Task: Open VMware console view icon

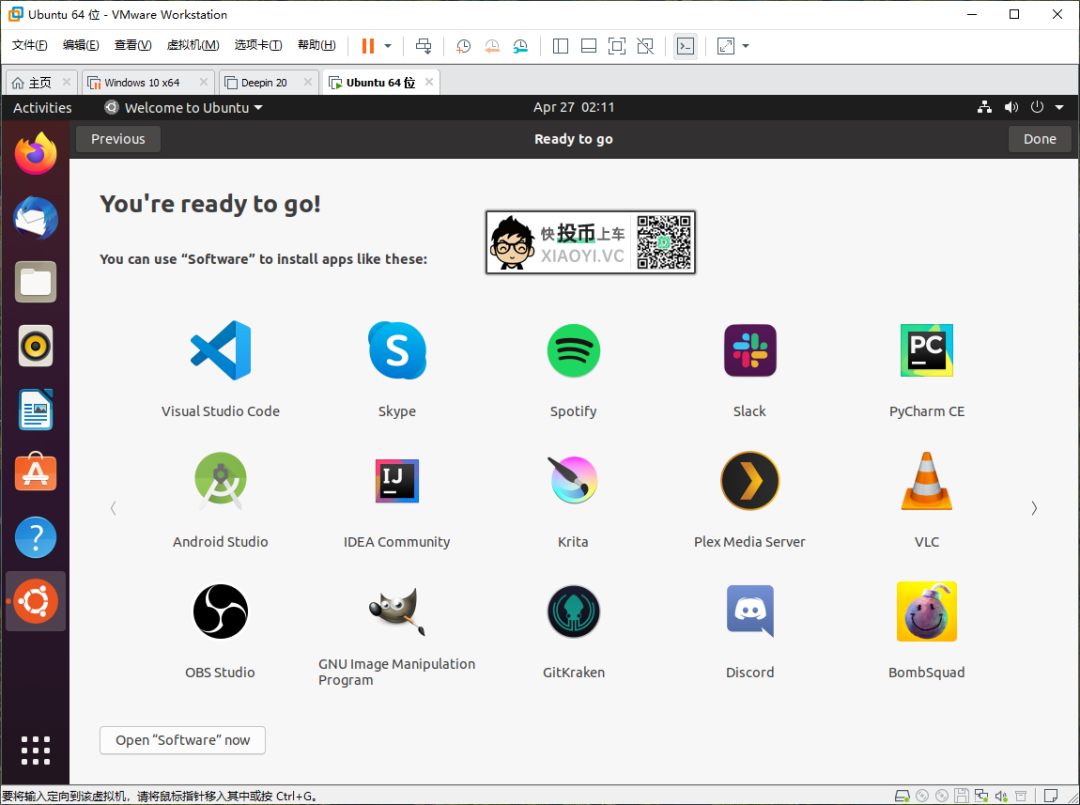Action: point(685,46)
